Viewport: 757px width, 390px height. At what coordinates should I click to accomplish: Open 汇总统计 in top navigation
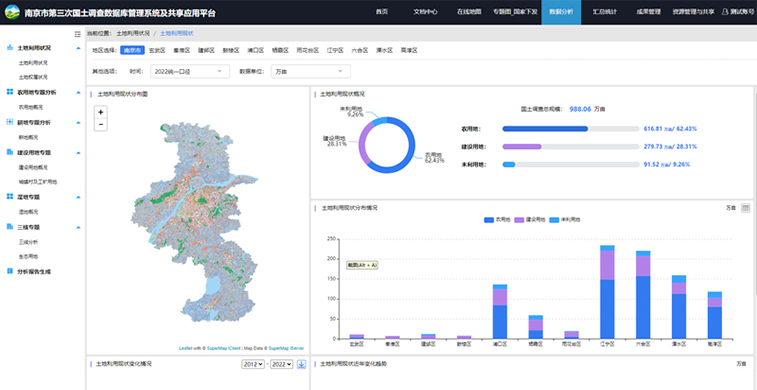click(604, 12)
